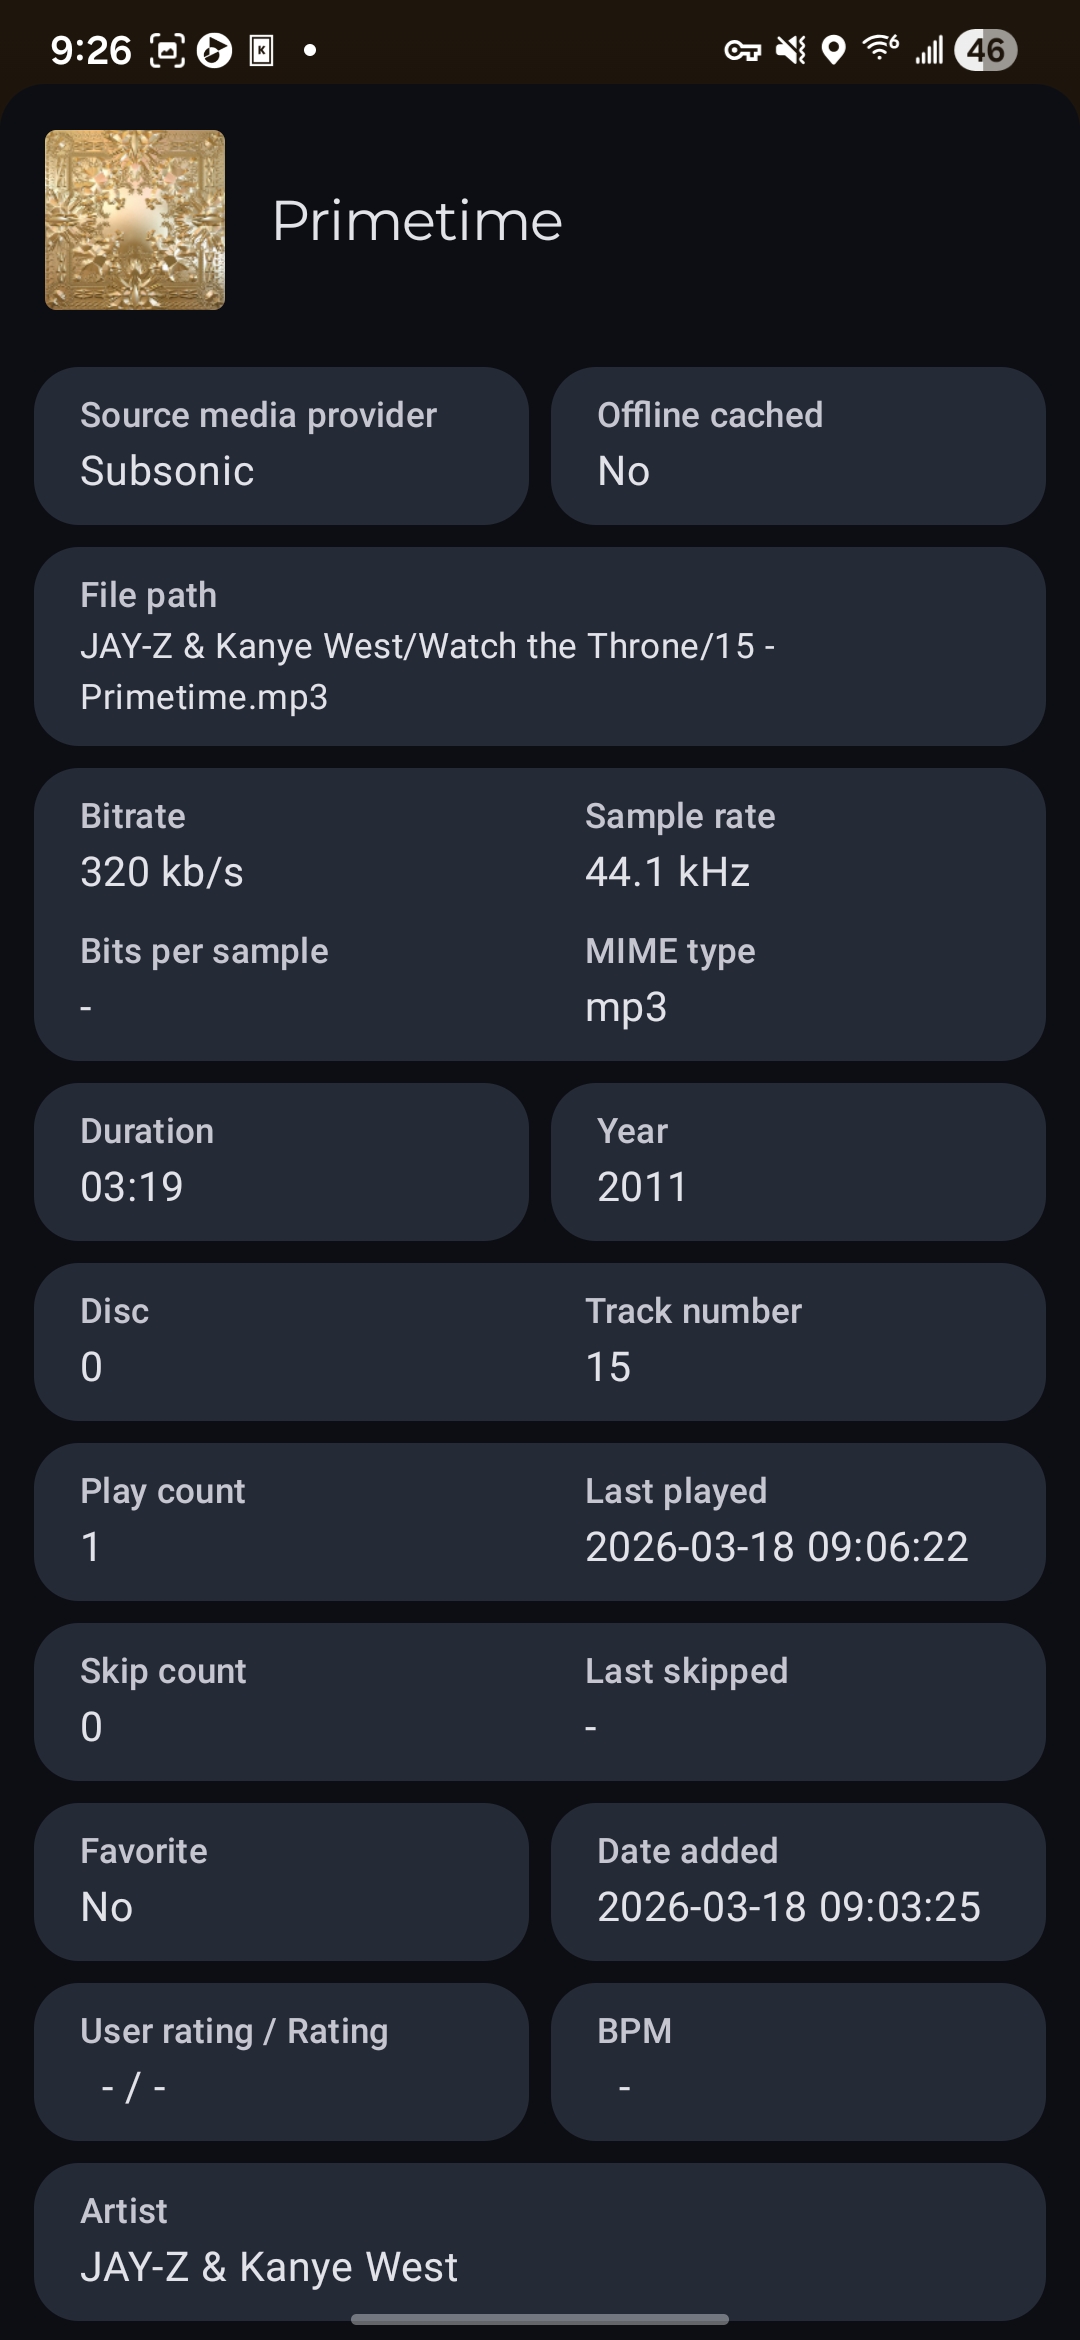This screenshot has width=1080, height=2340.
Task: Tap the cellular signal bars icon
Action: pyautogui.click(x=929, y=50)
